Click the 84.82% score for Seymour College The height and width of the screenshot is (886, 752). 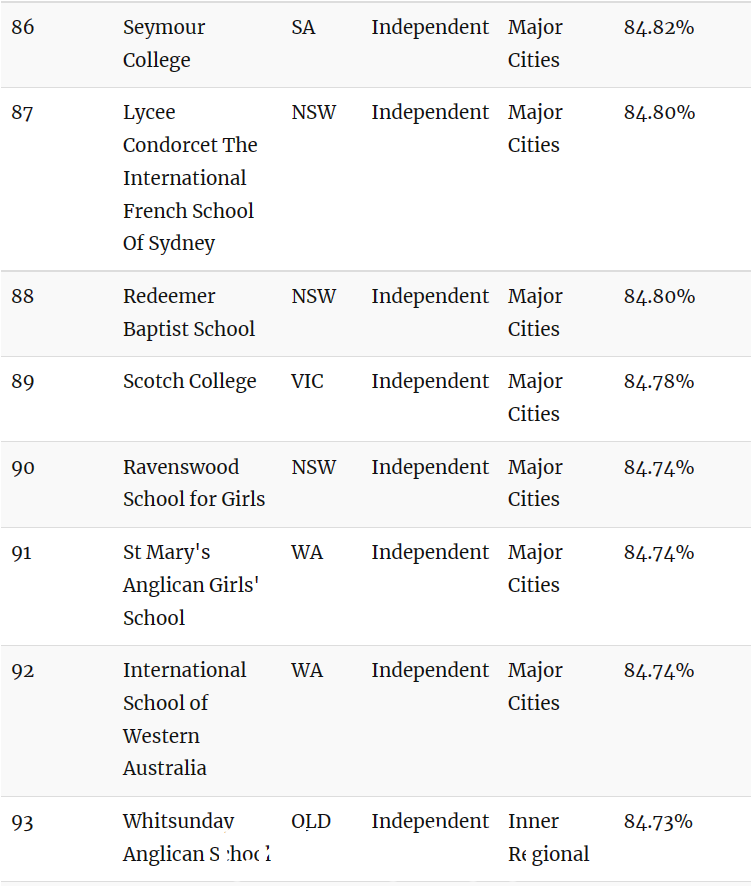coord(659,27)
